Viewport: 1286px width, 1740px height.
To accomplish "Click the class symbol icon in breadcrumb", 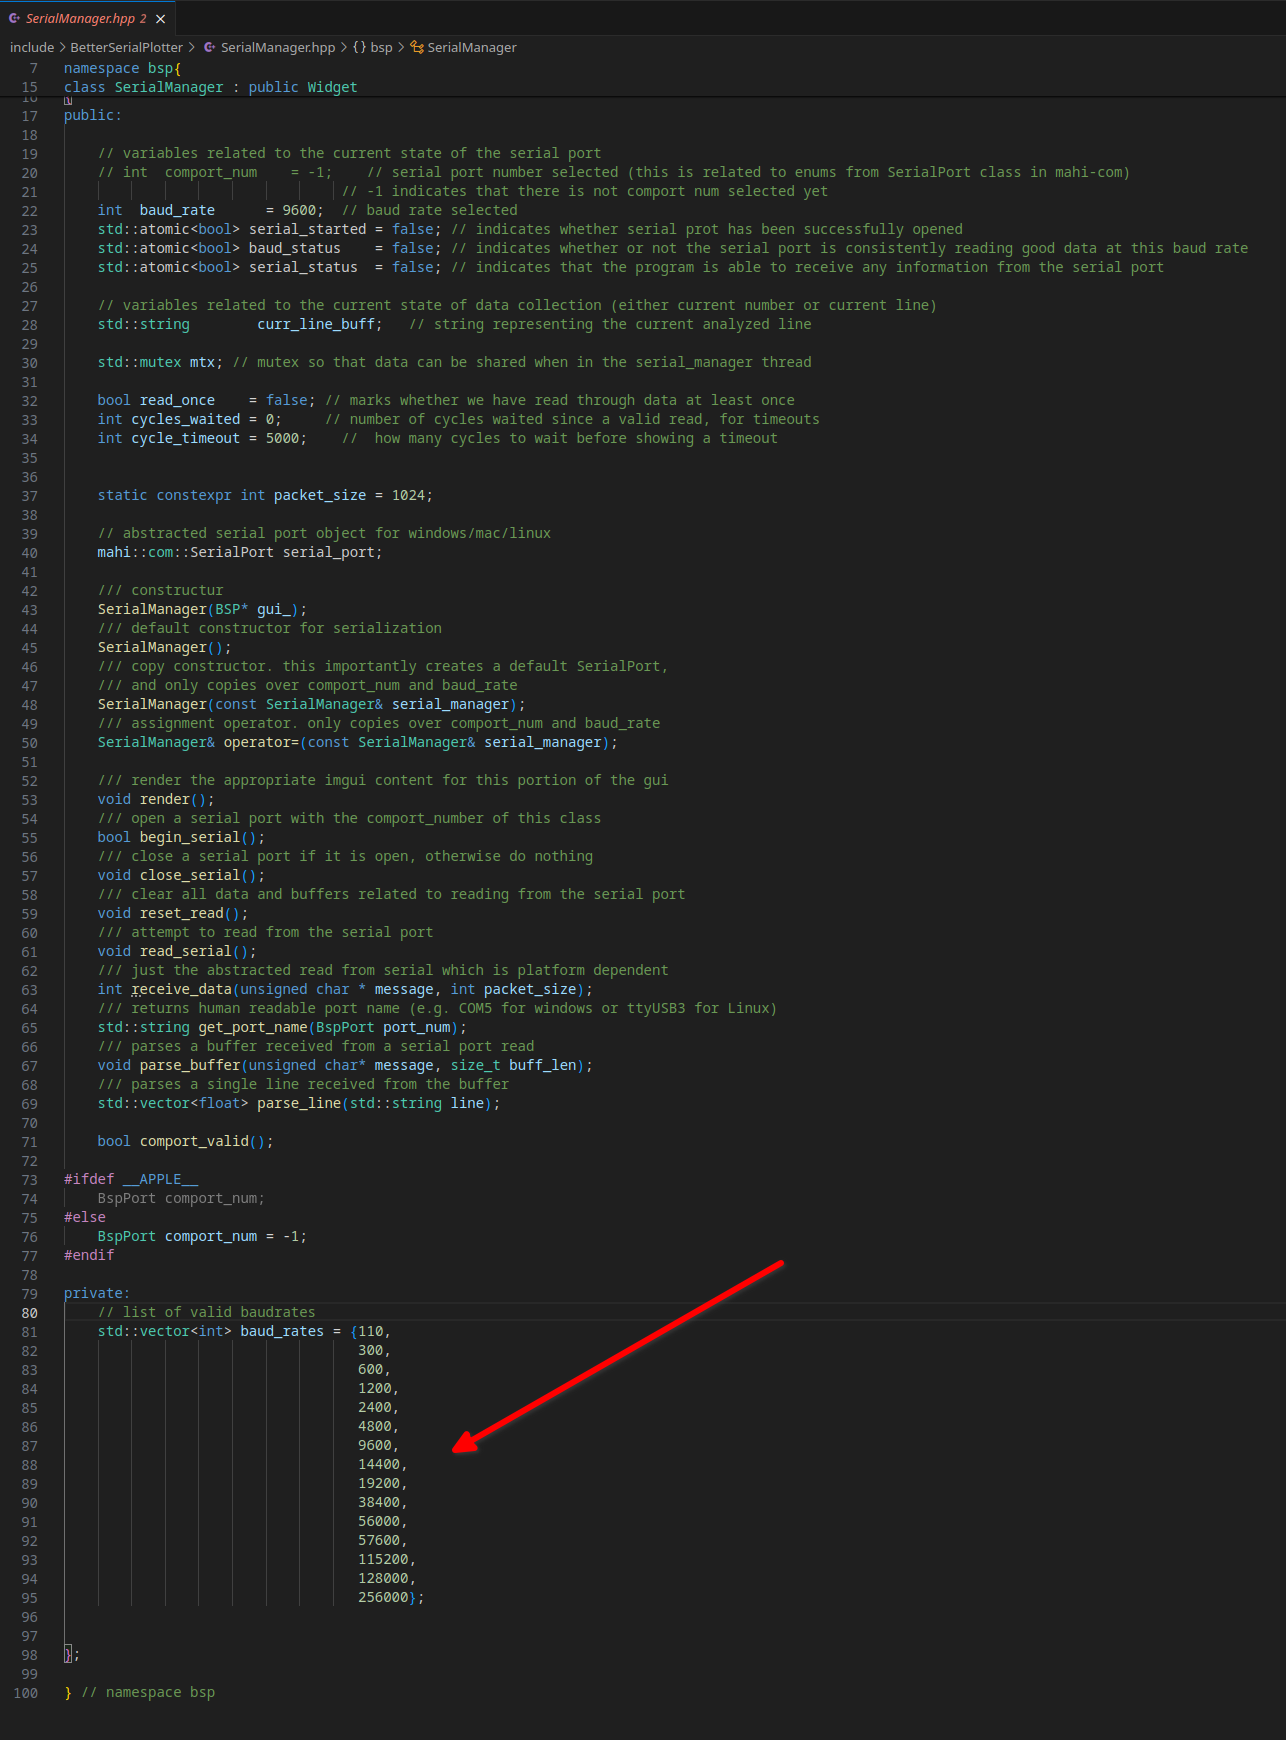I will [417, 47].
